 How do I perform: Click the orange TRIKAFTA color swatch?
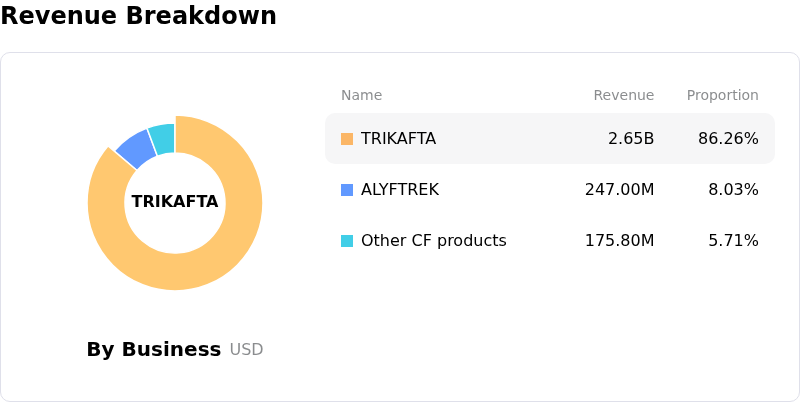347,139
